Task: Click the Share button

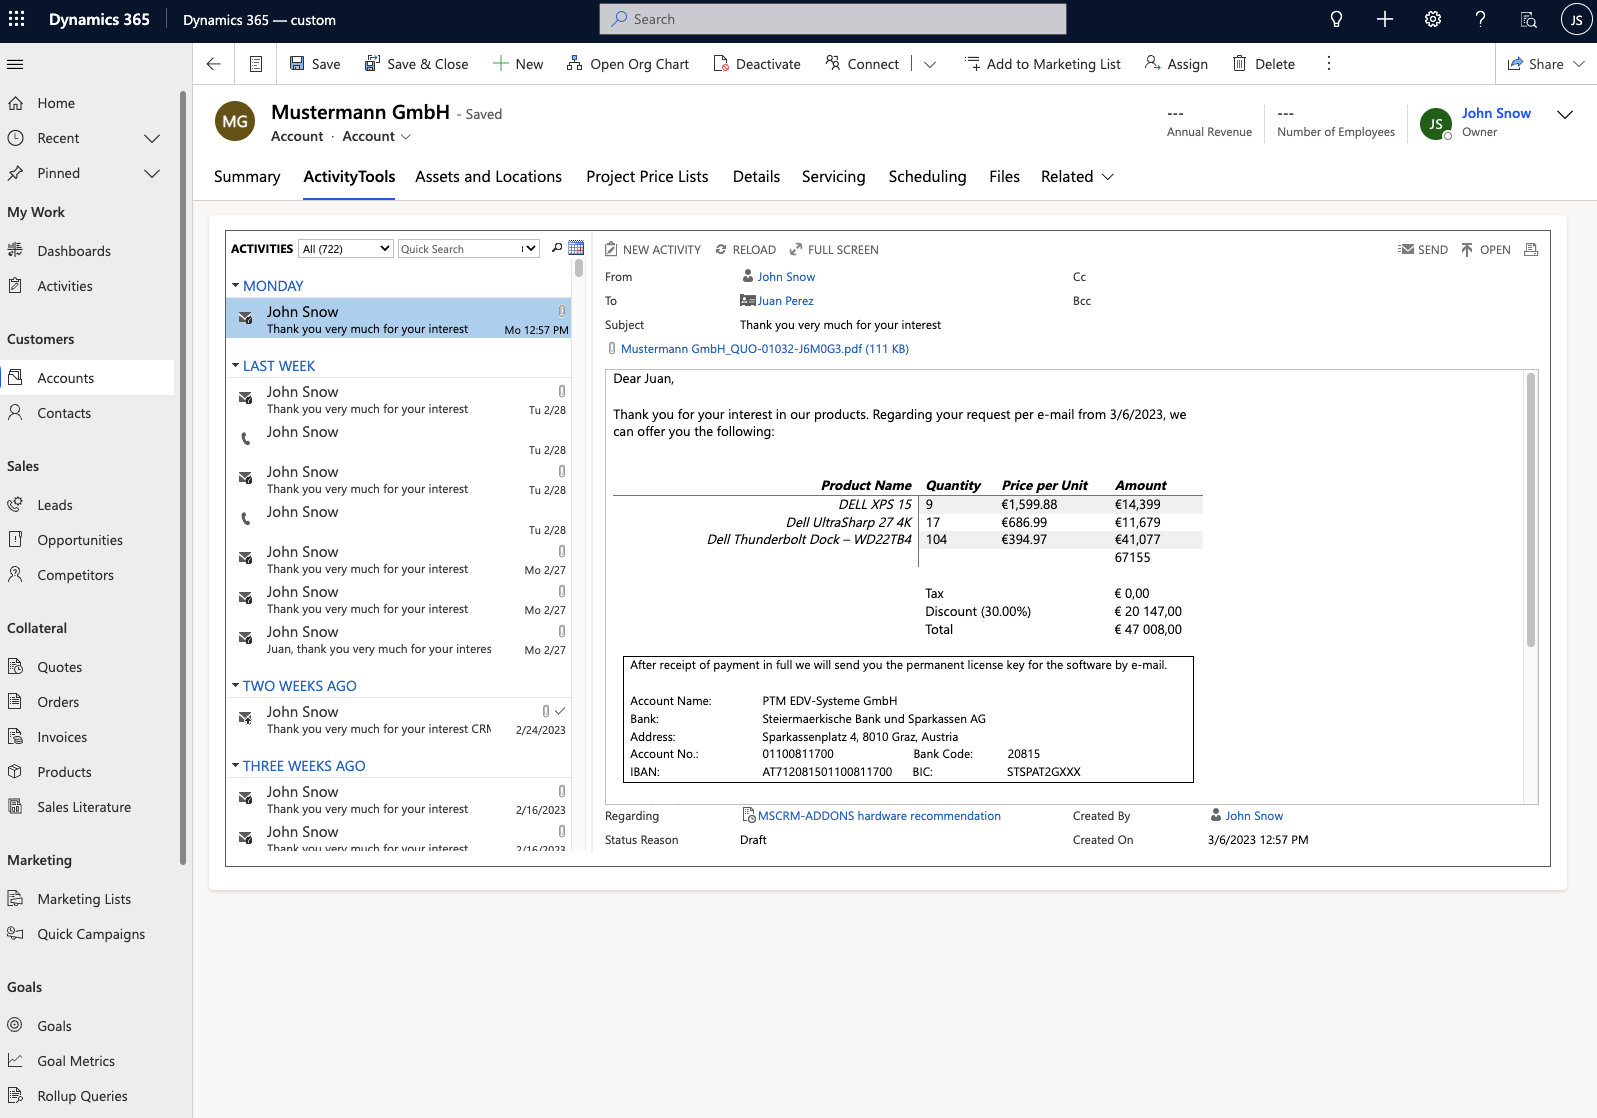Action: point(1546,64)
